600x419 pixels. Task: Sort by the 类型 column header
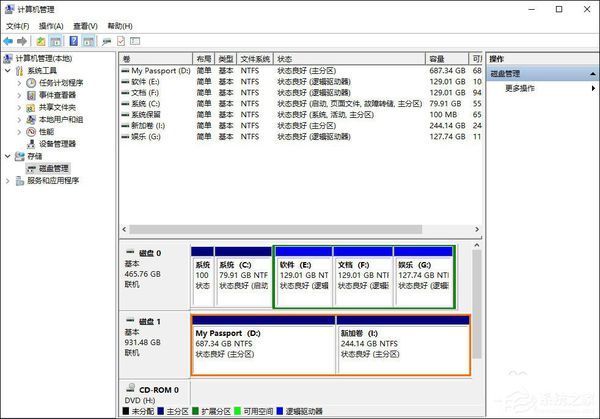pos(226,59)
